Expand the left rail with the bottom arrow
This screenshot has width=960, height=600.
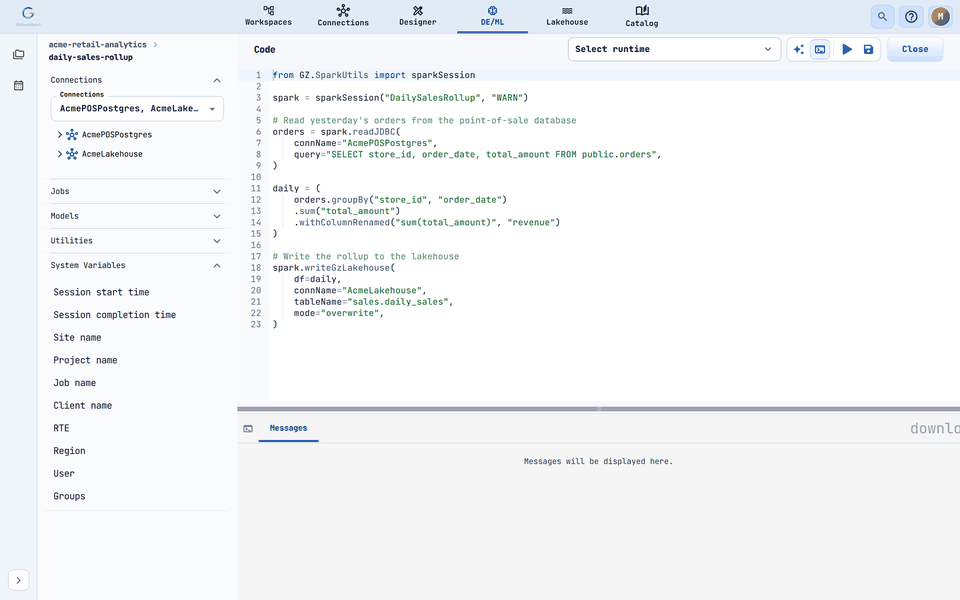point(18,580)
